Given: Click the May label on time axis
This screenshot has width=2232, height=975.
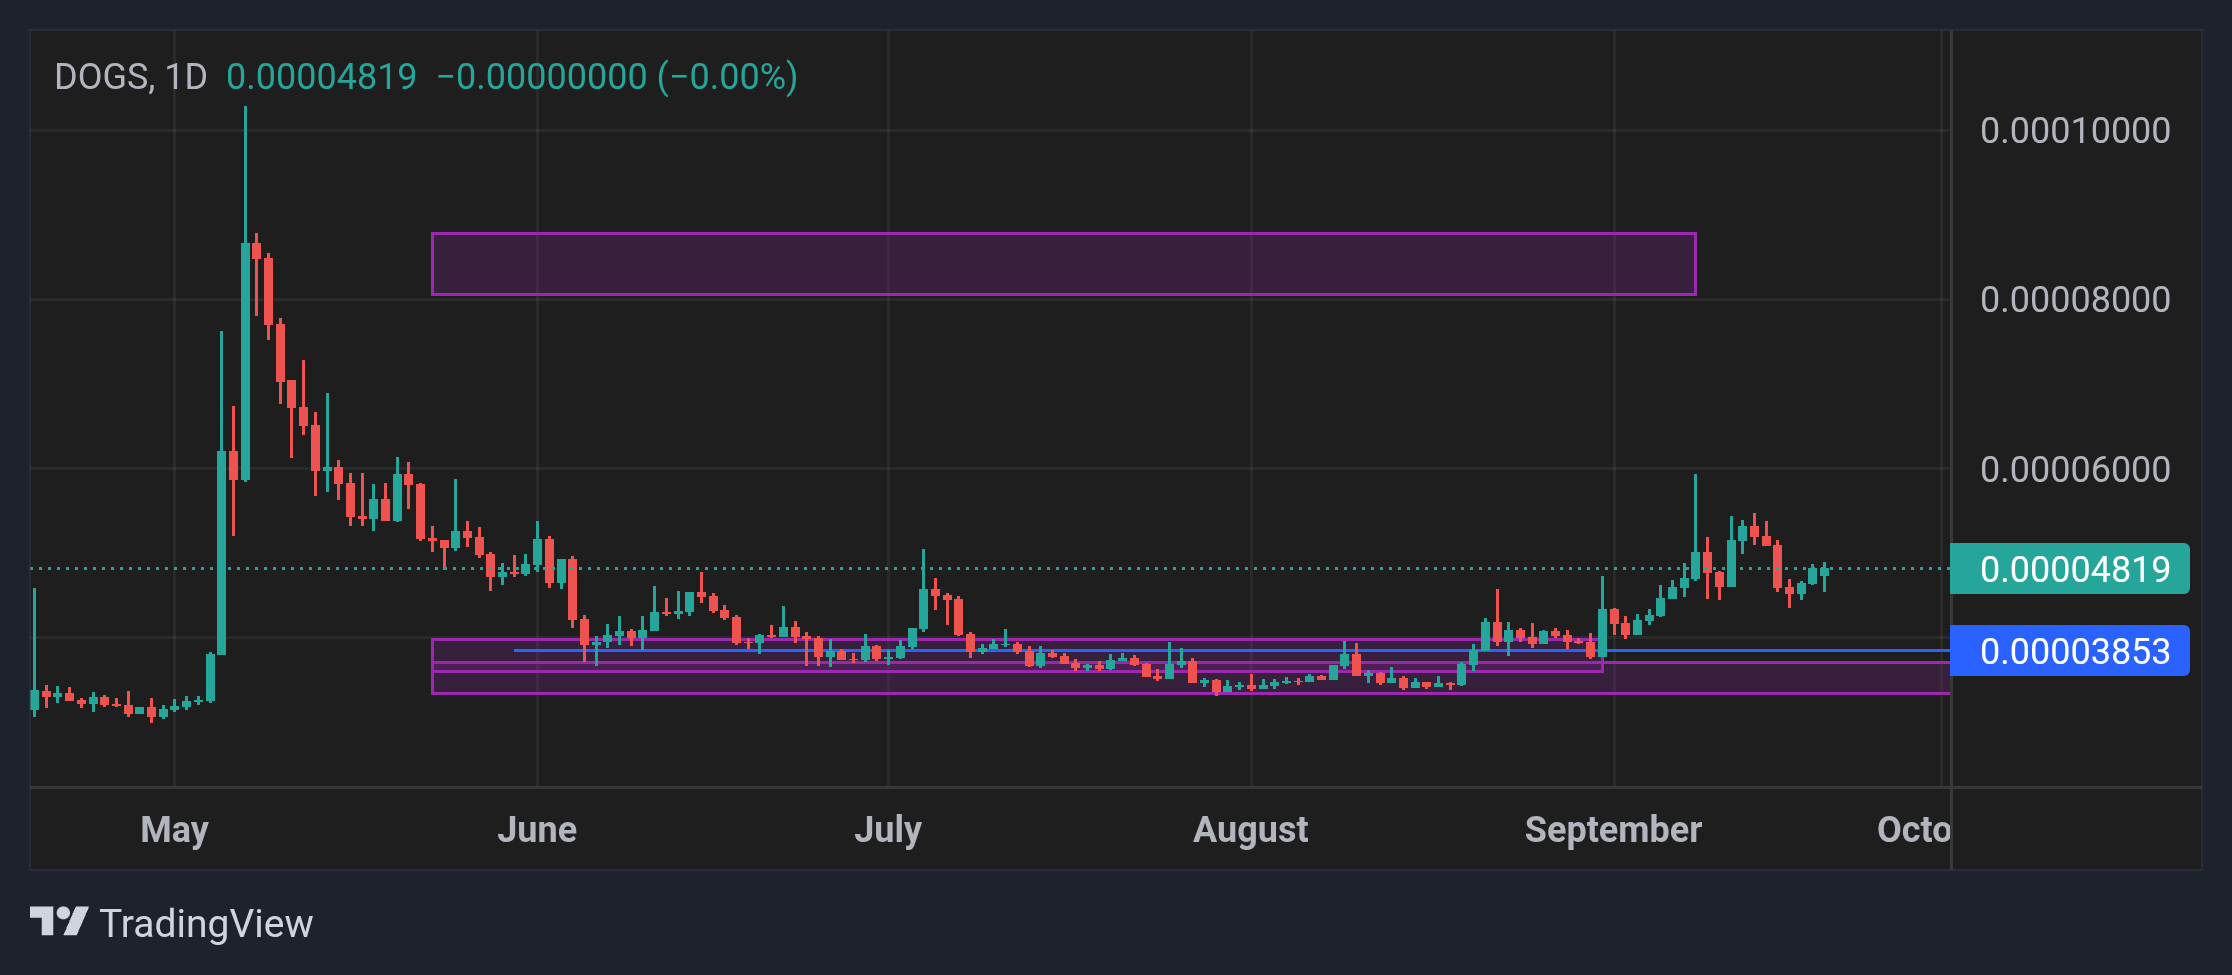Looking at the screenshot, I should pyautogui.click(x=175, y=829).
